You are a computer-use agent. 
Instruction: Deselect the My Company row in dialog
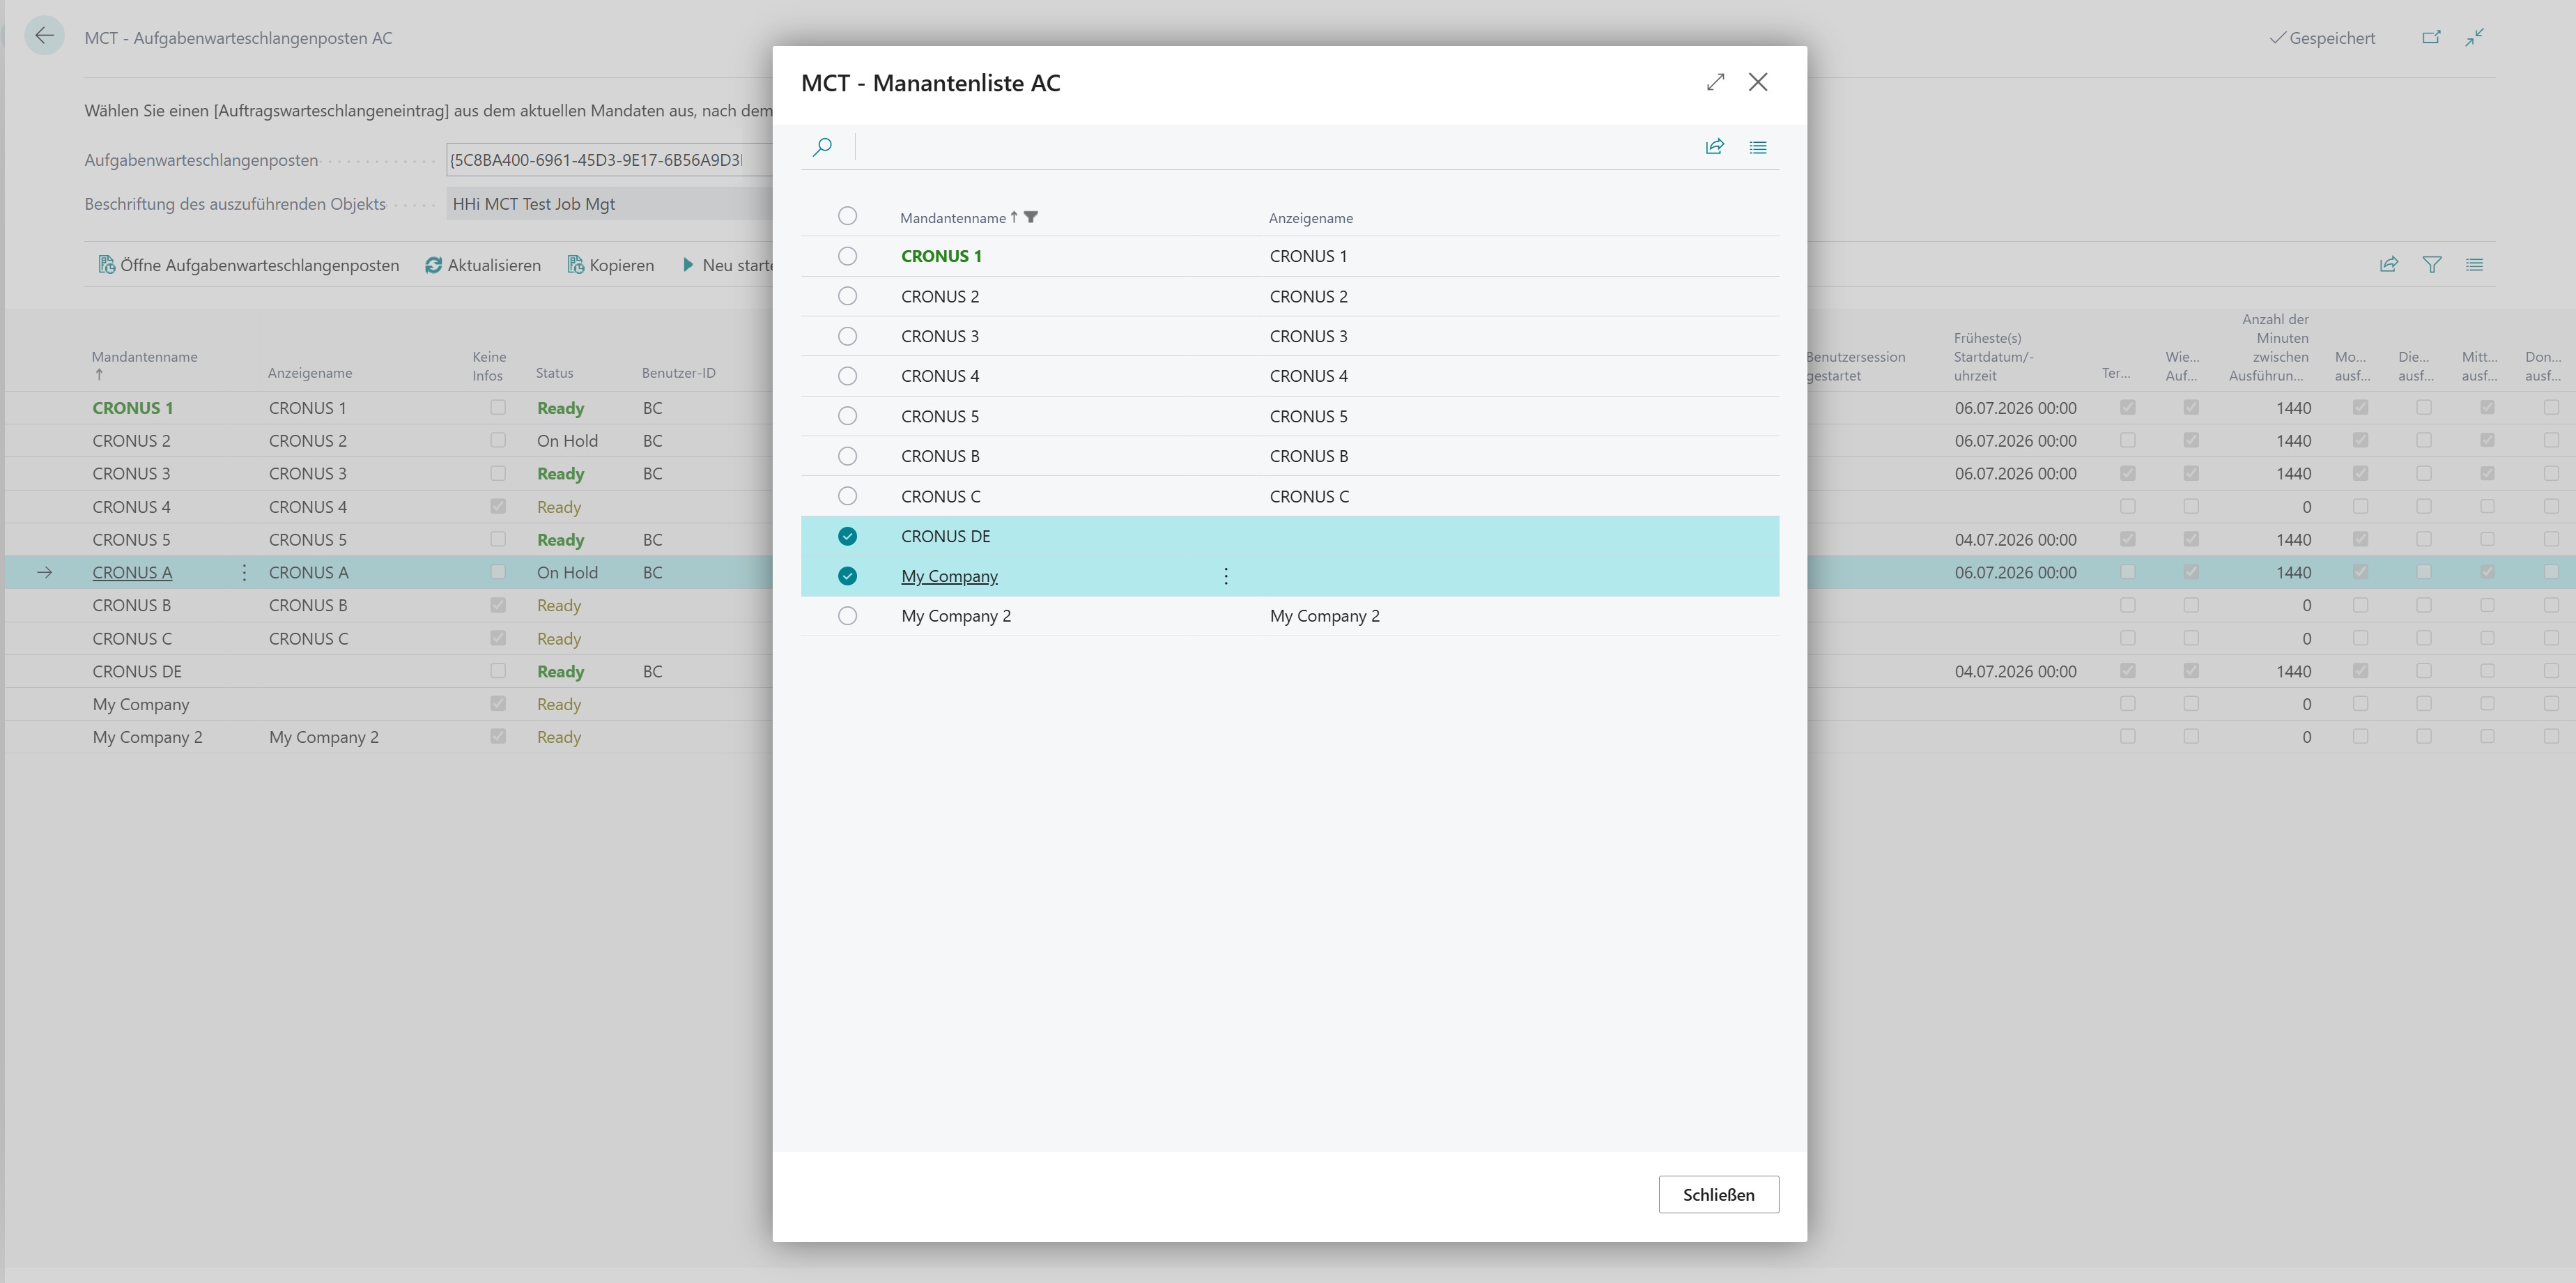point(847,576)
